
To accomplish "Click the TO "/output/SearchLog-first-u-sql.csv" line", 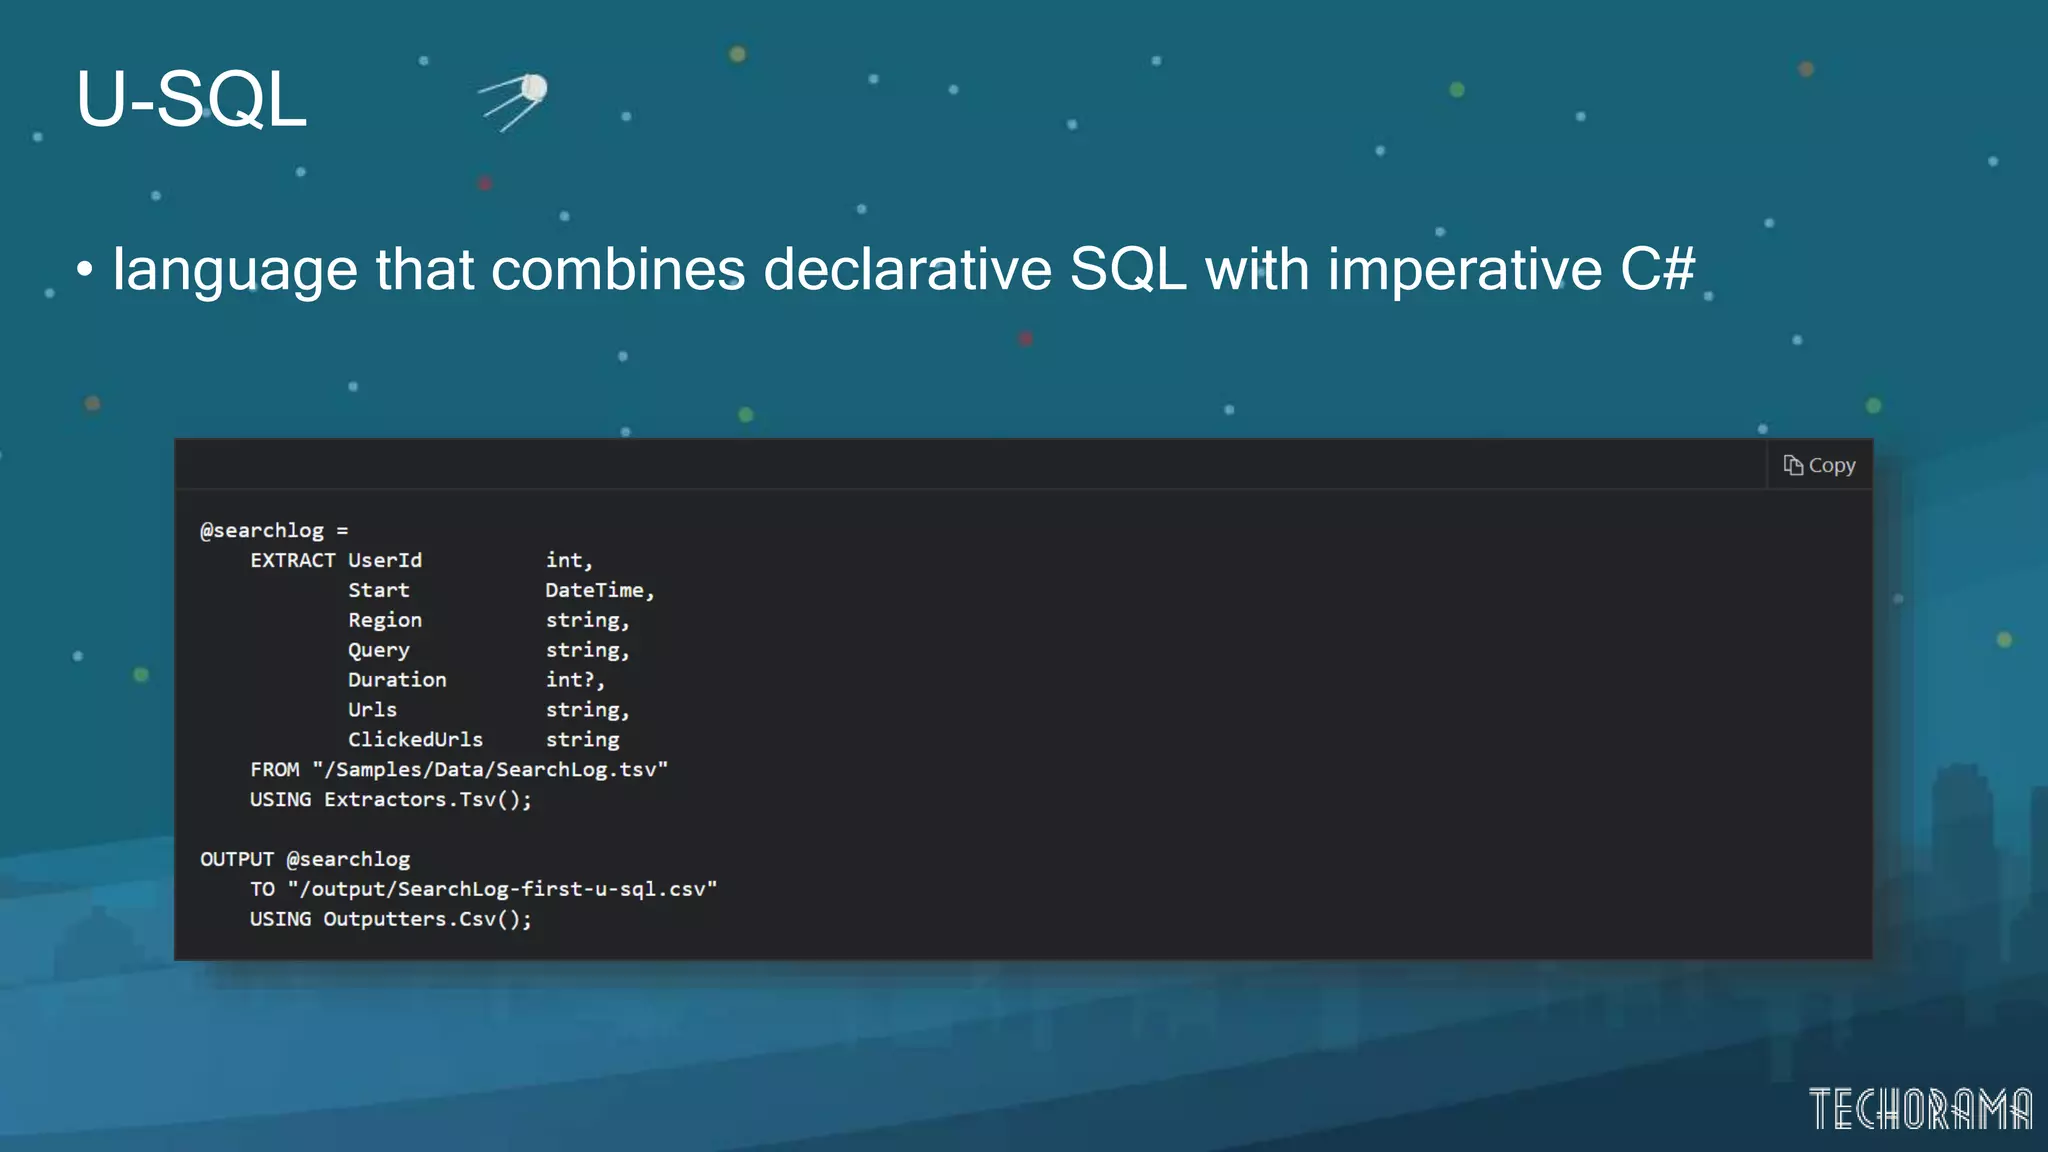I will 484,889.
